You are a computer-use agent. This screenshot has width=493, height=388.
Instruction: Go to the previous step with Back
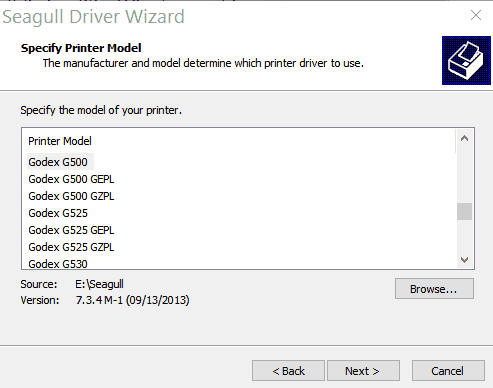pos(288,371)
